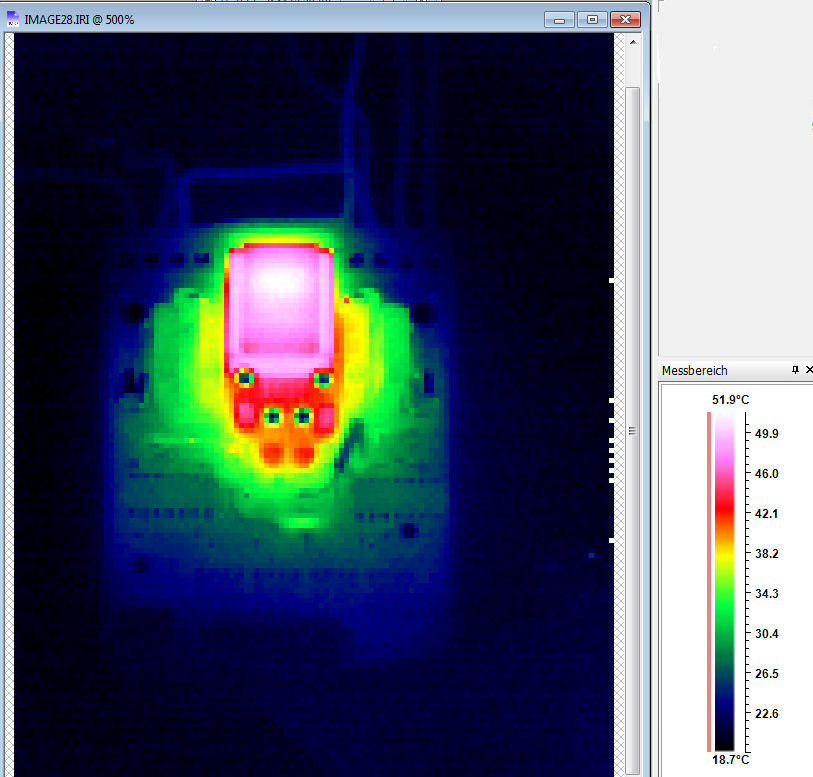Click the pink range bar beside color scale

(x=709, y=580)
